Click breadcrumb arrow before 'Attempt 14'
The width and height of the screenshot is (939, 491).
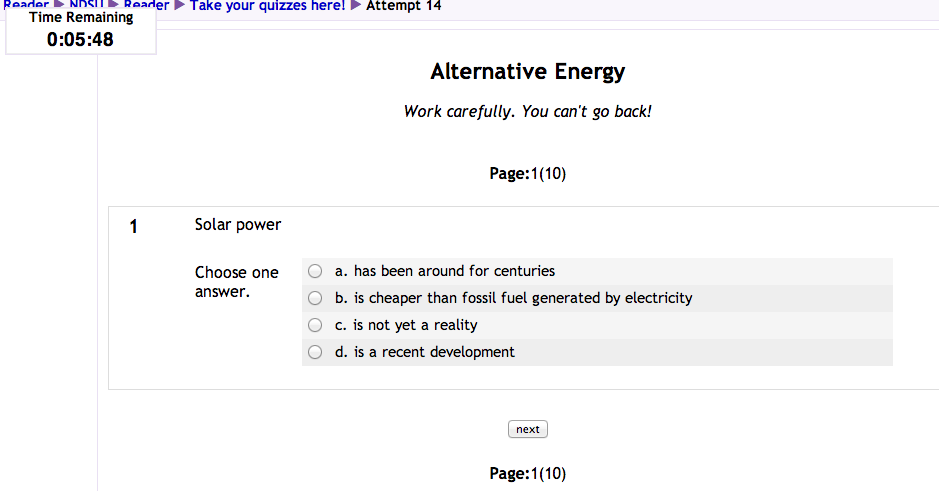(356, 6)
